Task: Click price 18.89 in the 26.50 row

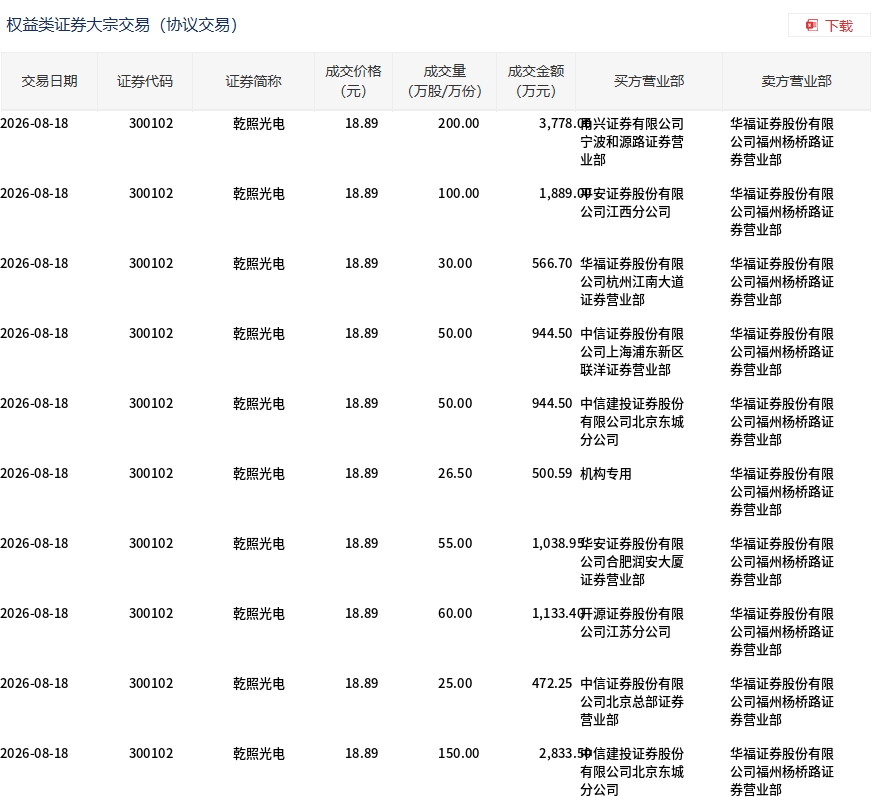Action: click(361, 473)
